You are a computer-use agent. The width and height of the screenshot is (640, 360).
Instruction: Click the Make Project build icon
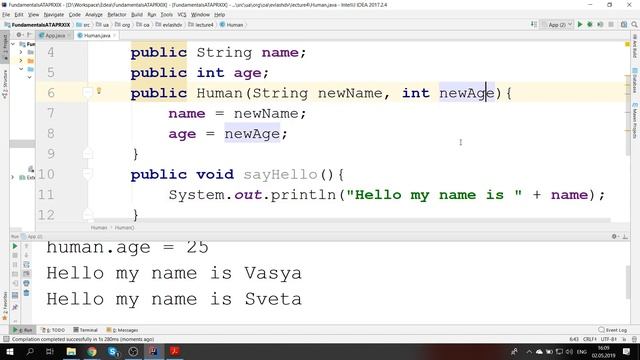coord(534,24)
